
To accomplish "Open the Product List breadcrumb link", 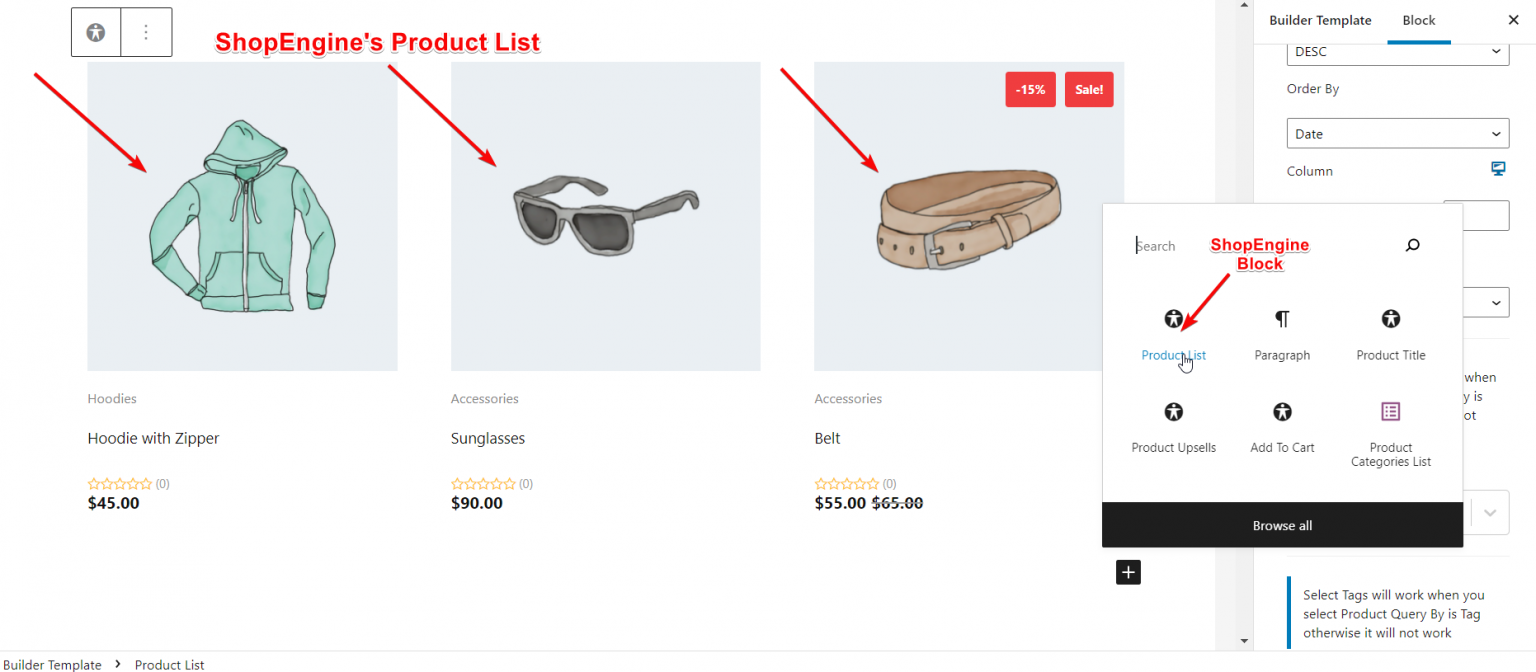I will pyautogui.click(x=169, y=664).
